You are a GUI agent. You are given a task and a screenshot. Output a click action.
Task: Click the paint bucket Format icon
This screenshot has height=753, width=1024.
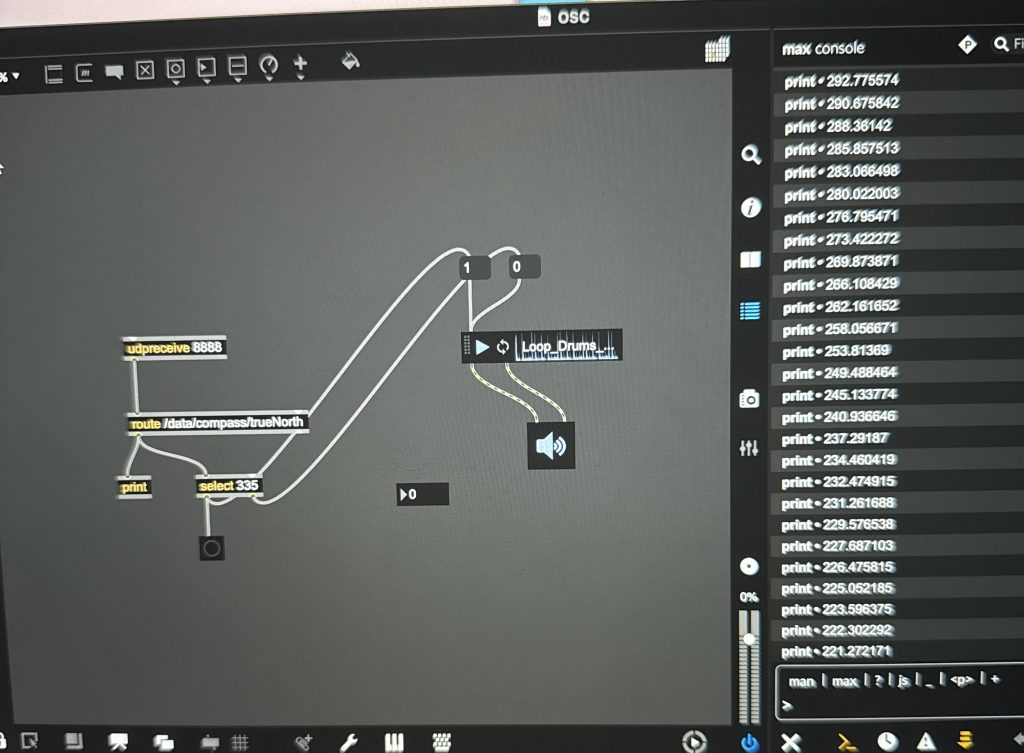[x=350, y=62]
